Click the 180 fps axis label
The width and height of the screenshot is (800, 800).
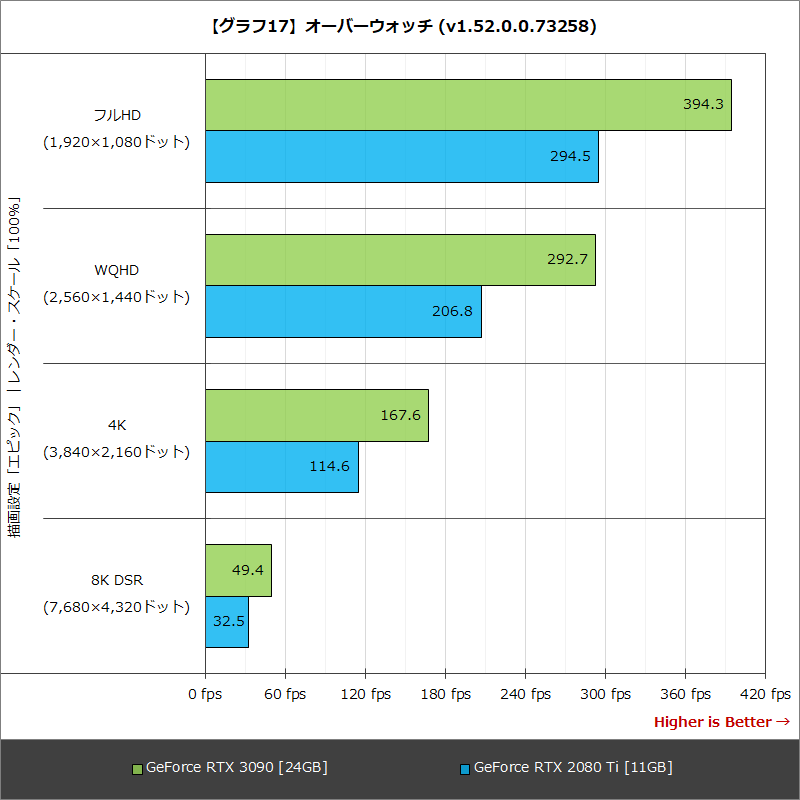[x=445, y=694]
